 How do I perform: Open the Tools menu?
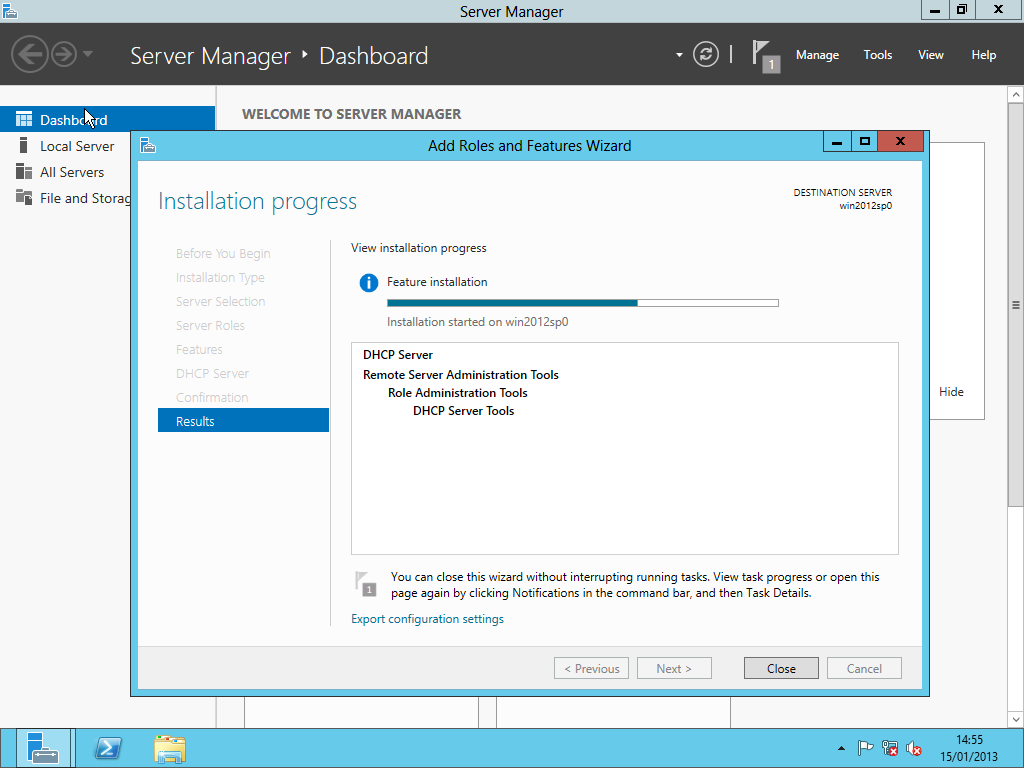pyautogui.click(x=877, y=55)
